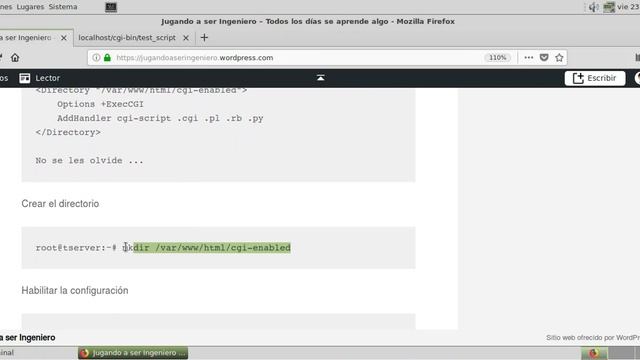640x360 pixels.
Task: Switch to the localhost/cgi-bin/test_script tab
Action: (x=127, y=38)
